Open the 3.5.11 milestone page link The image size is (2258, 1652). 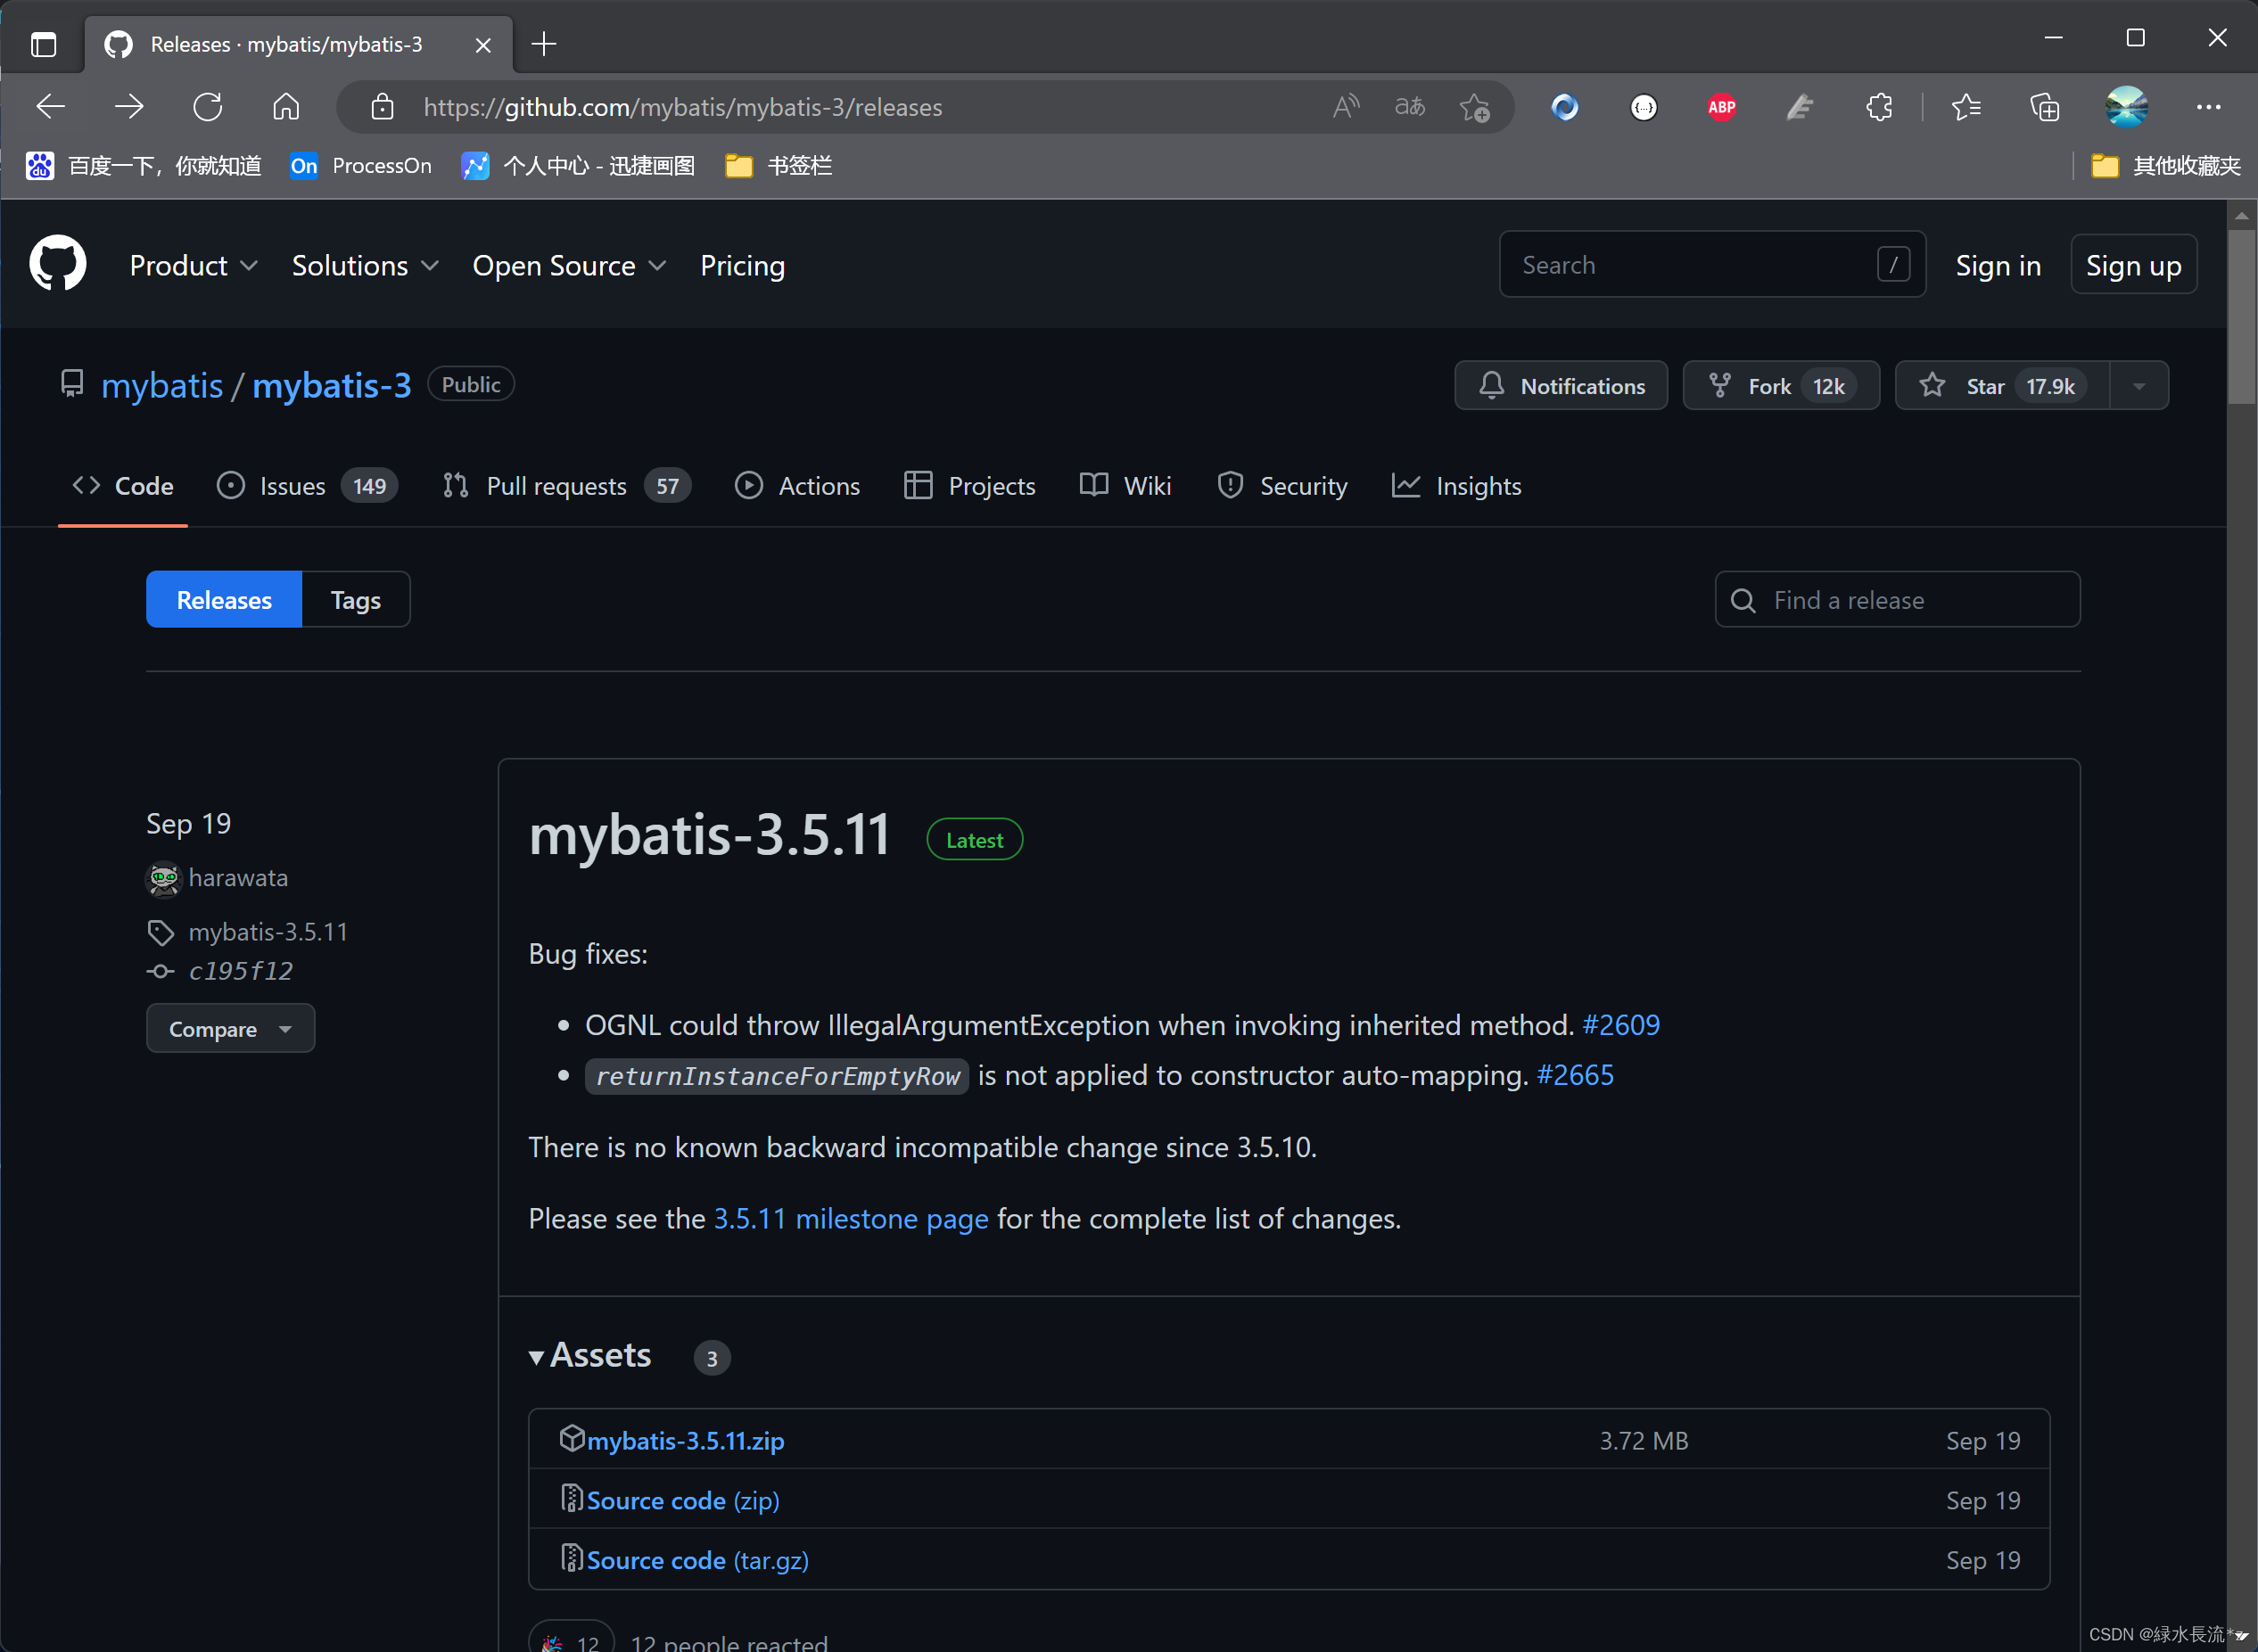[x=851, y=1219]
